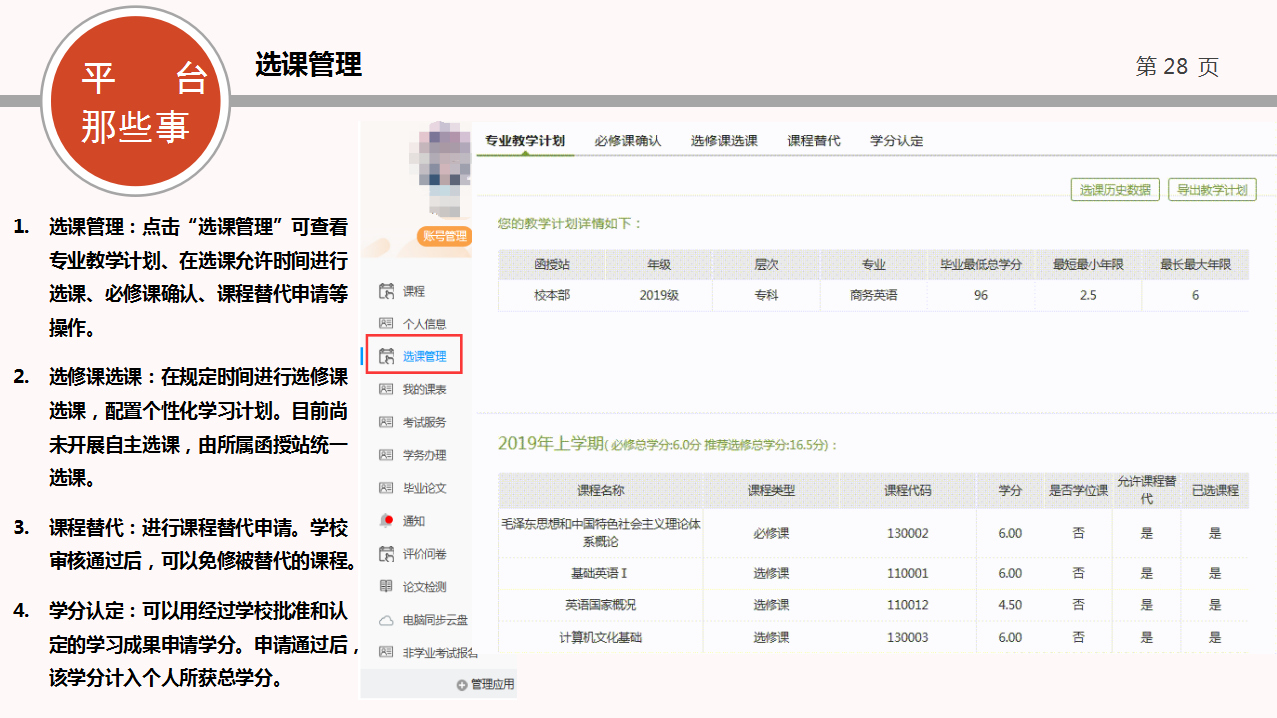Open 学务办理 from the sidebar
The image size is (1277, 718).
click(x=386, y=455)
